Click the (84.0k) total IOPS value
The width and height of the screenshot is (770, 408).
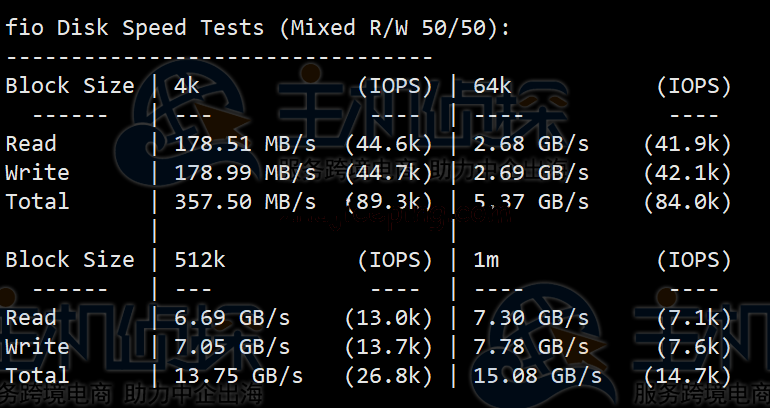tap(688, 202)
